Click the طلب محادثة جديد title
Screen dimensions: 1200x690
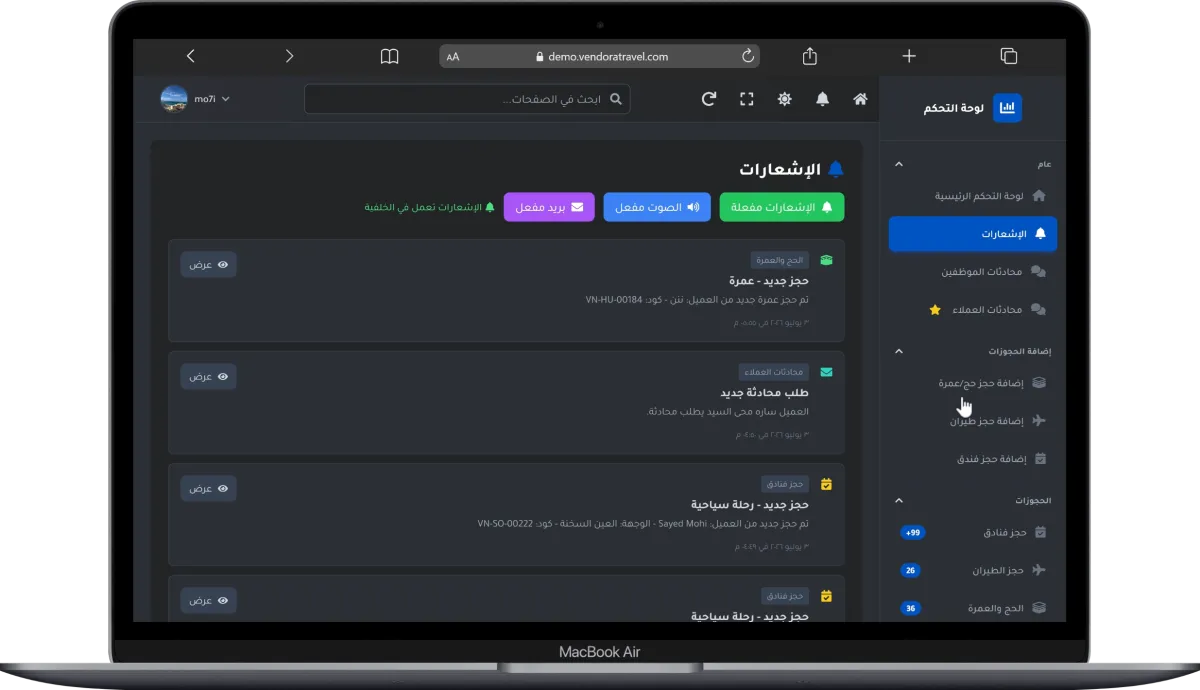click(x=764, y=393)
